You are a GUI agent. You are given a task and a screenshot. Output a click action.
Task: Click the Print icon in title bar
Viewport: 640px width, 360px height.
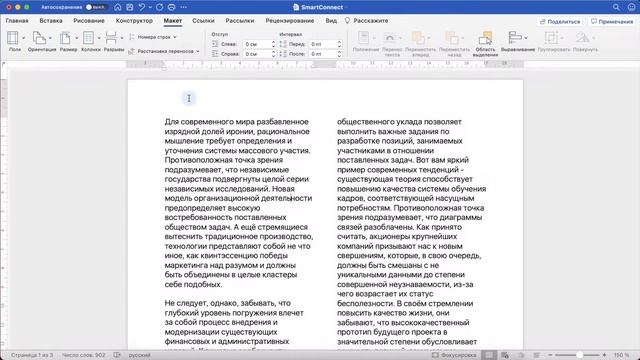172,7
